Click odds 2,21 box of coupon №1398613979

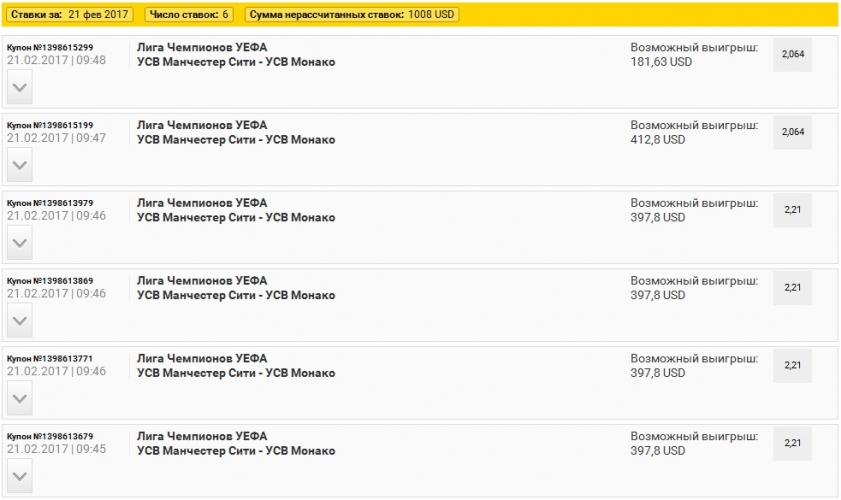(792, 210)
